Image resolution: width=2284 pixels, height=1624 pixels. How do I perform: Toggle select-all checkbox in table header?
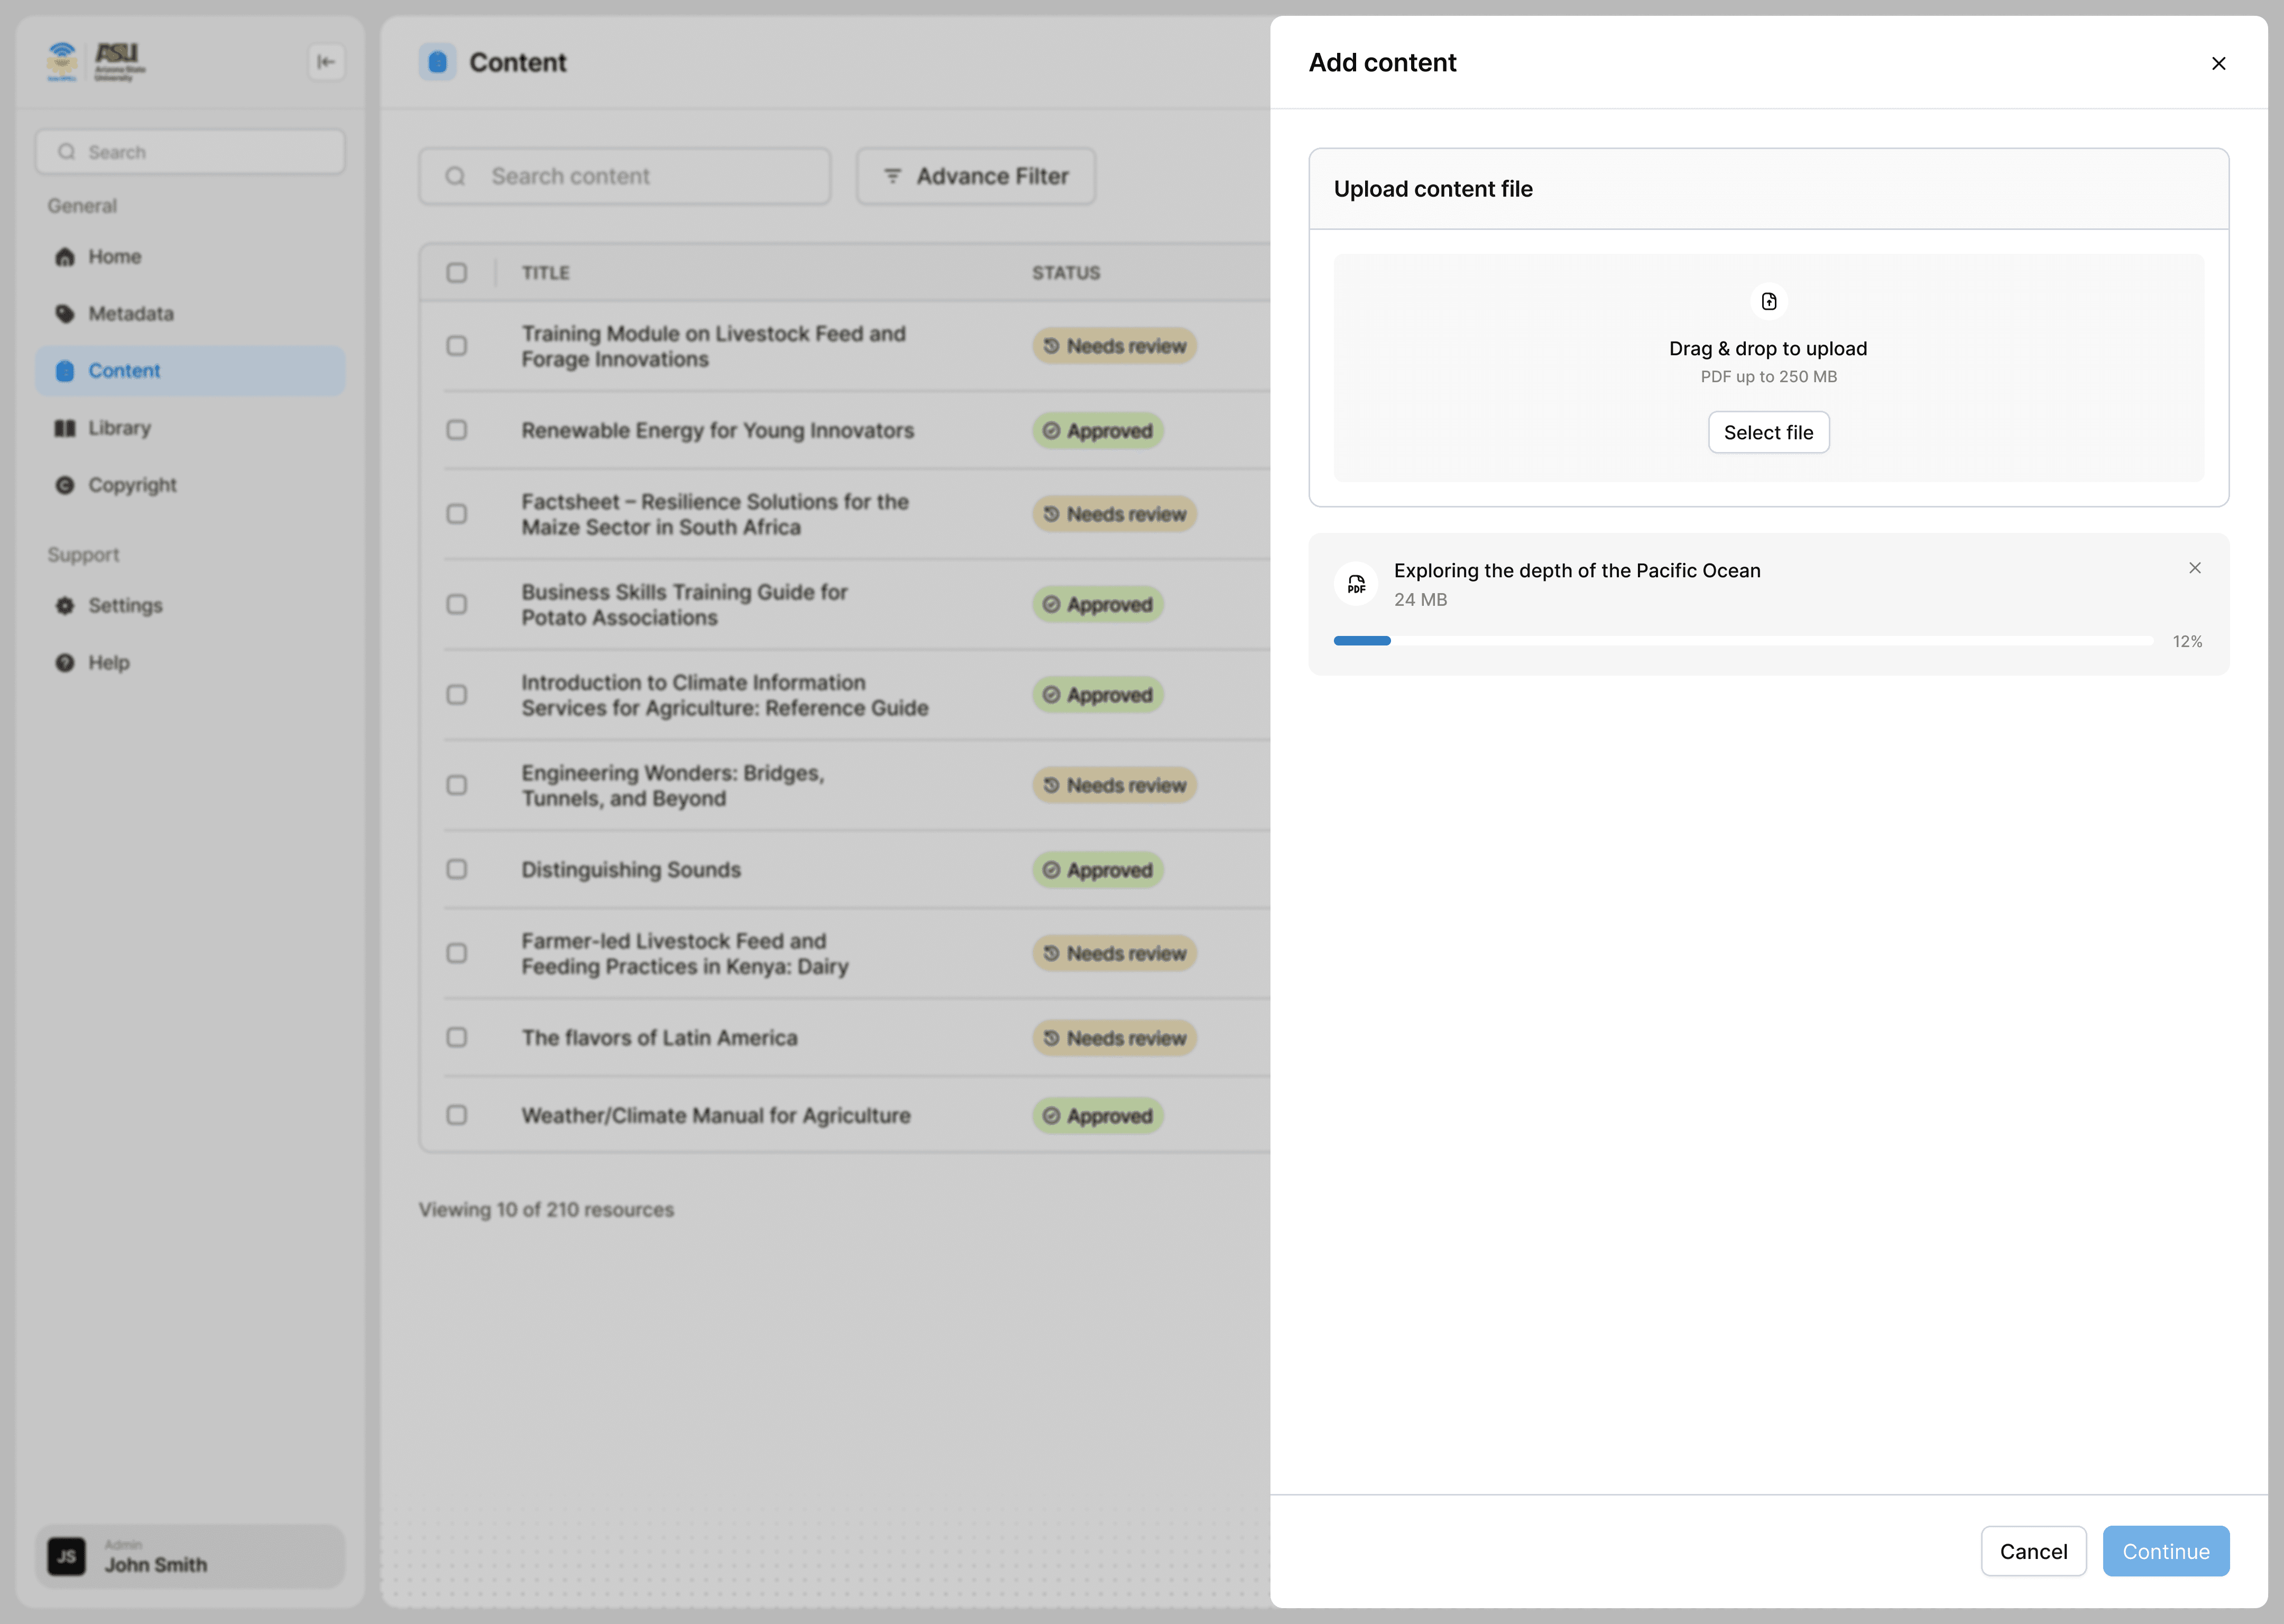click(456, 273)
